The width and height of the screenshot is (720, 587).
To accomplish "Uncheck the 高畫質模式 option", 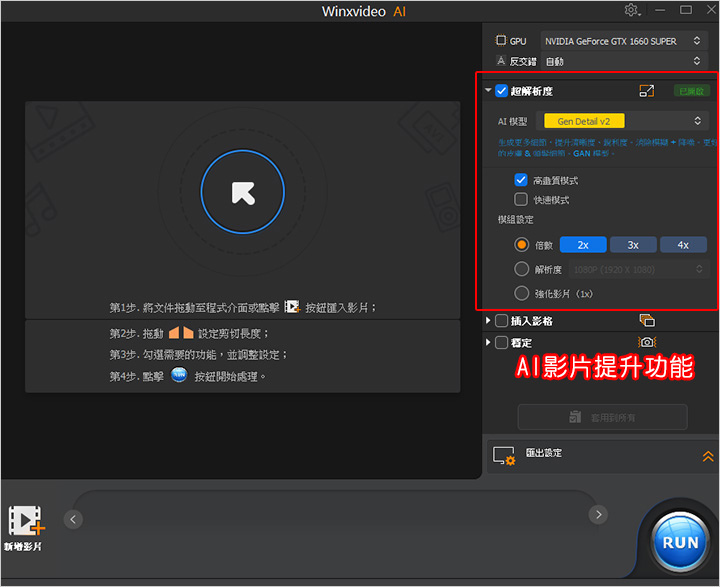I will pos(521,180).
